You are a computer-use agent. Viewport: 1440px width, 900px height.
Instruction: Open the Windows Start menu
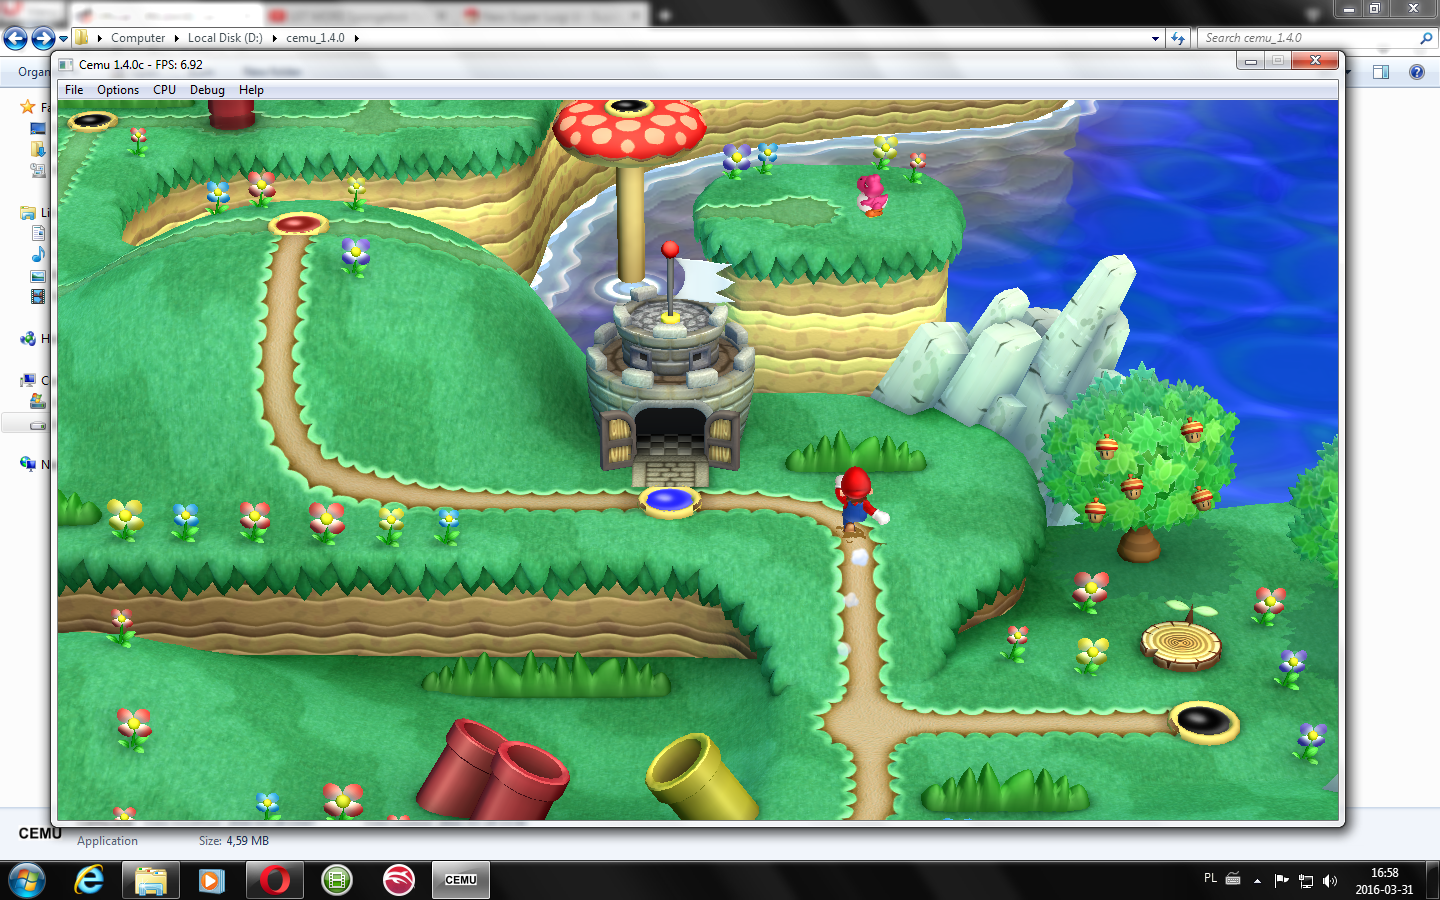point(27,880)
